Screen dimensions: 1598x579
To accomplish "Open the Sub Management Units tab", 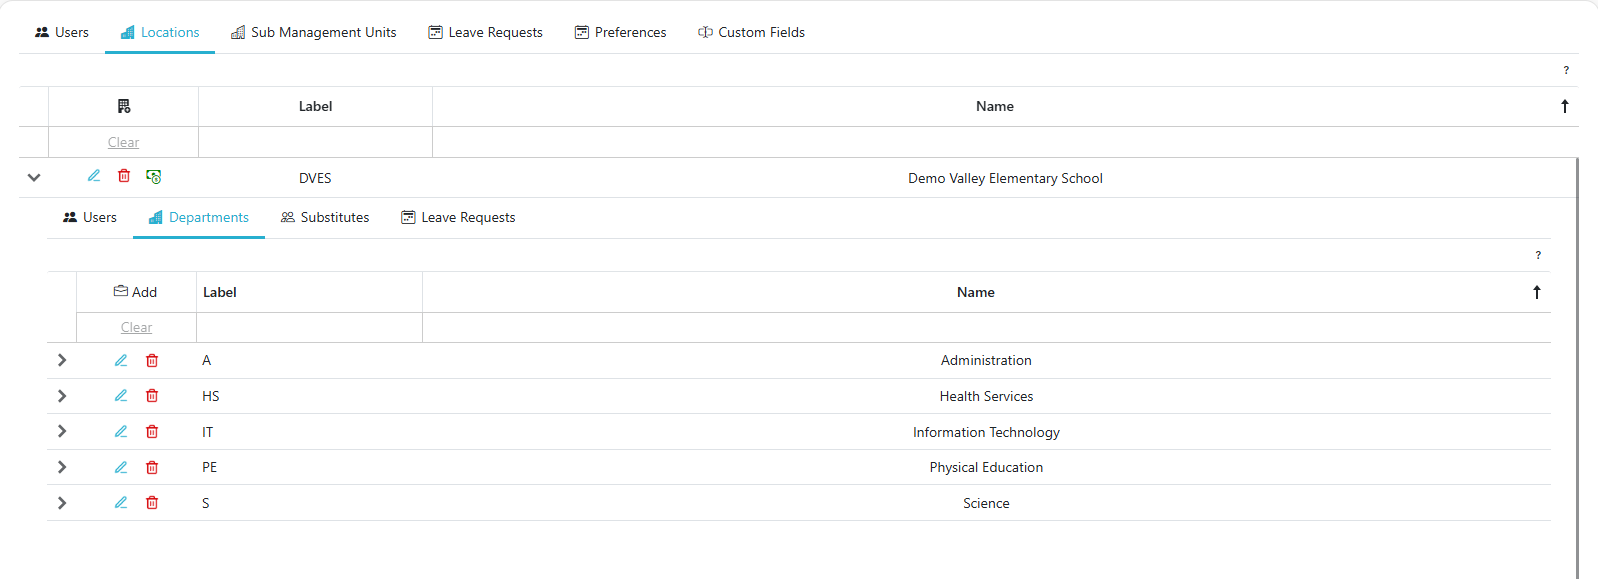I will click(313, 32).
